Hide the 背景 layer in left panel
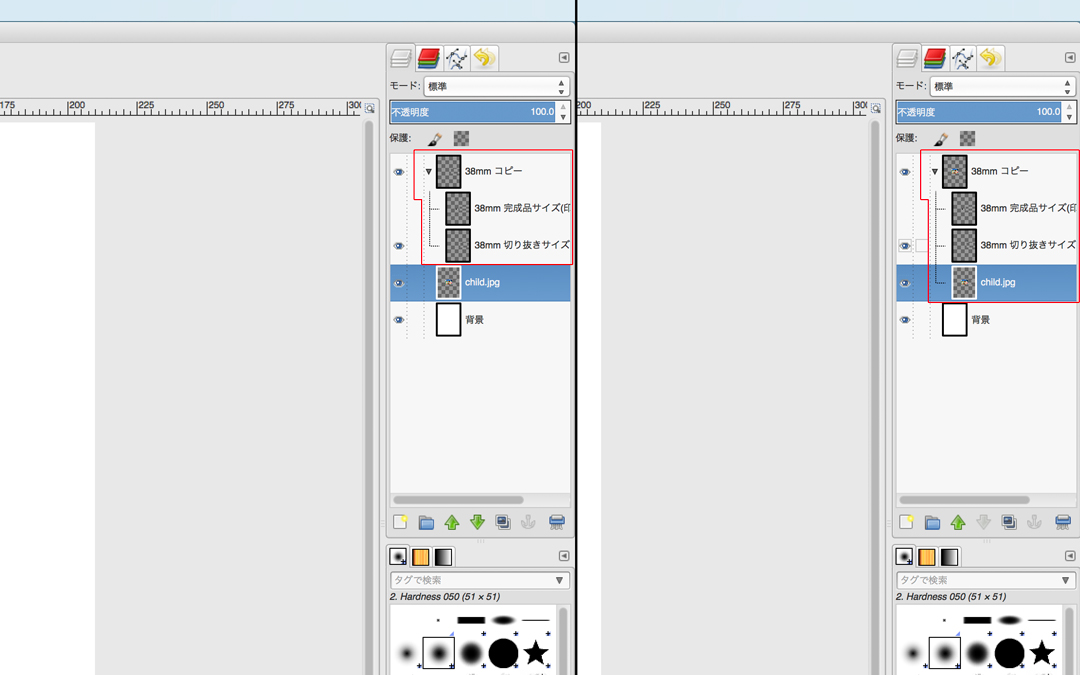Viewport: 1080px width, 675px height. [x=399, y=320]
